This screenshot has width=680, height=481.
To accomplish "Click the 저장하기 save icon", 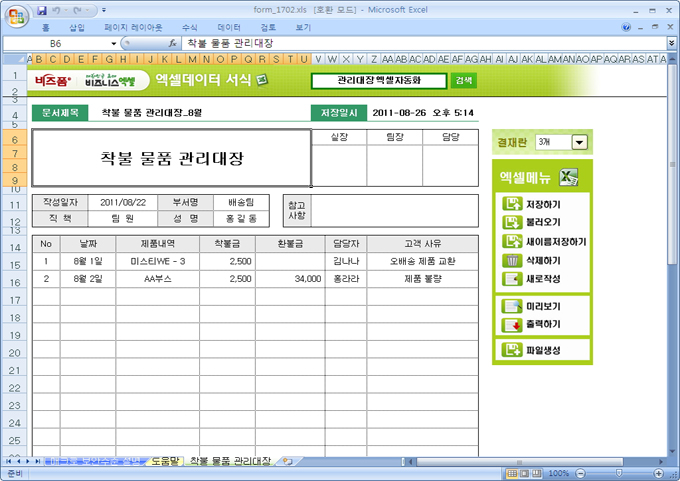I will 512,204.
